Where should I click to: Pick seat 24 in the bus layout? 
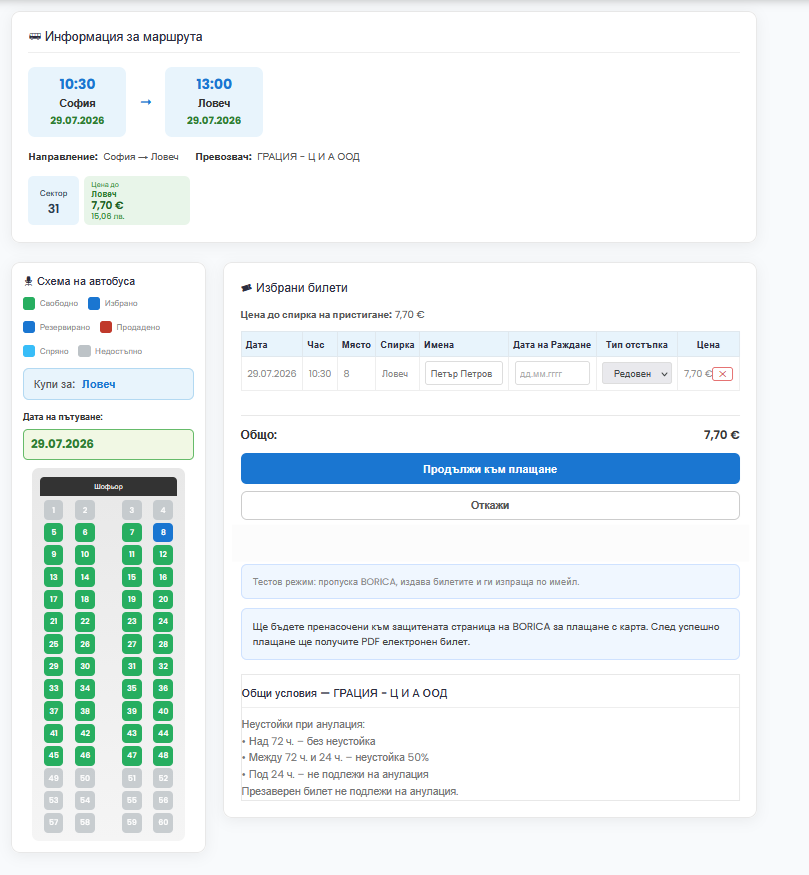(163, 622)
